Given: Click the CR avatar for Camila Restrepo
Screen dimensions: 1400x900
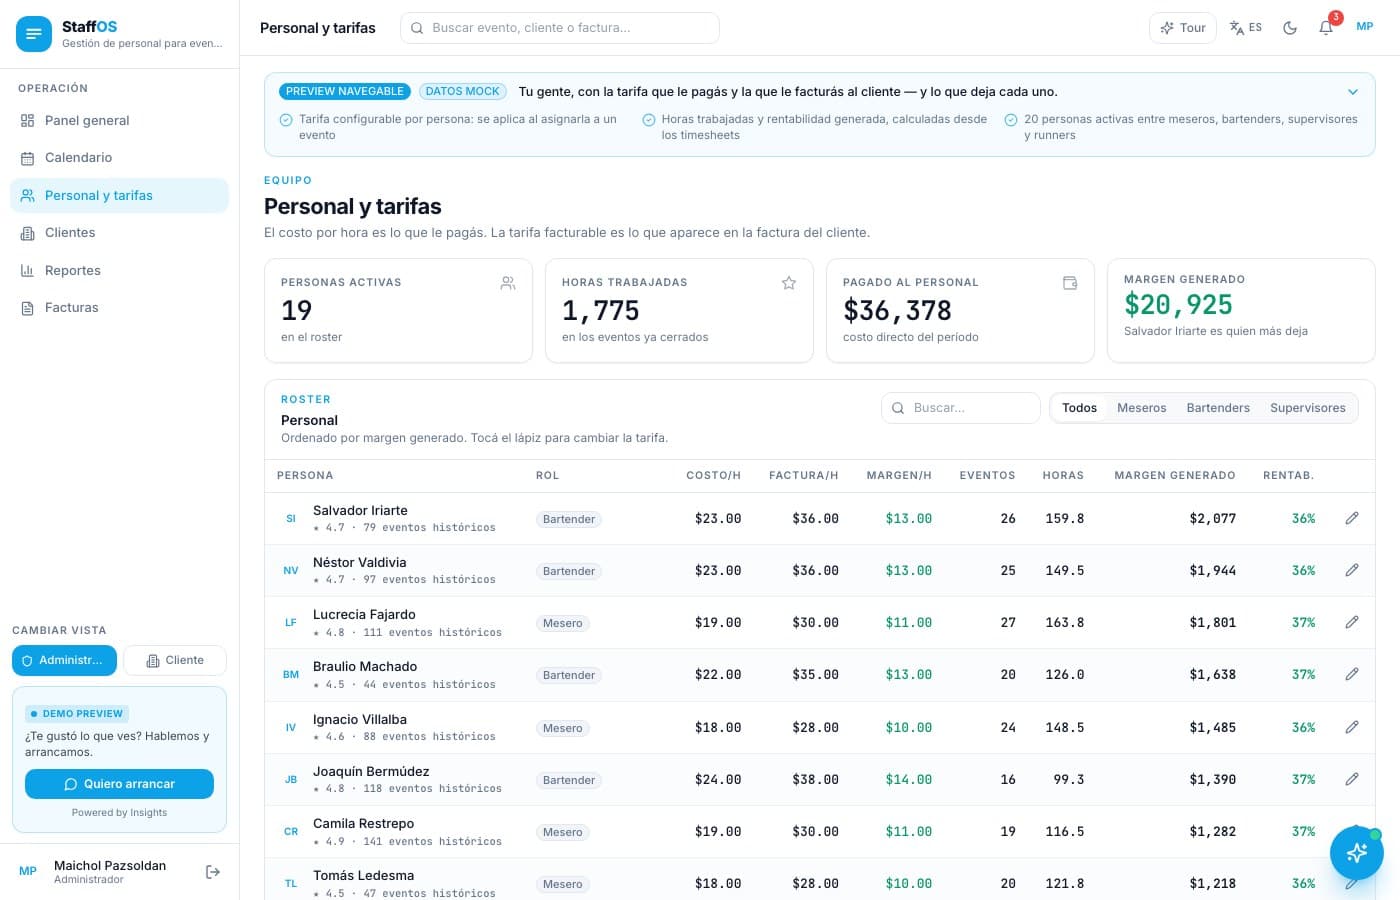Looking at the screenshot, I should (291, 831).
